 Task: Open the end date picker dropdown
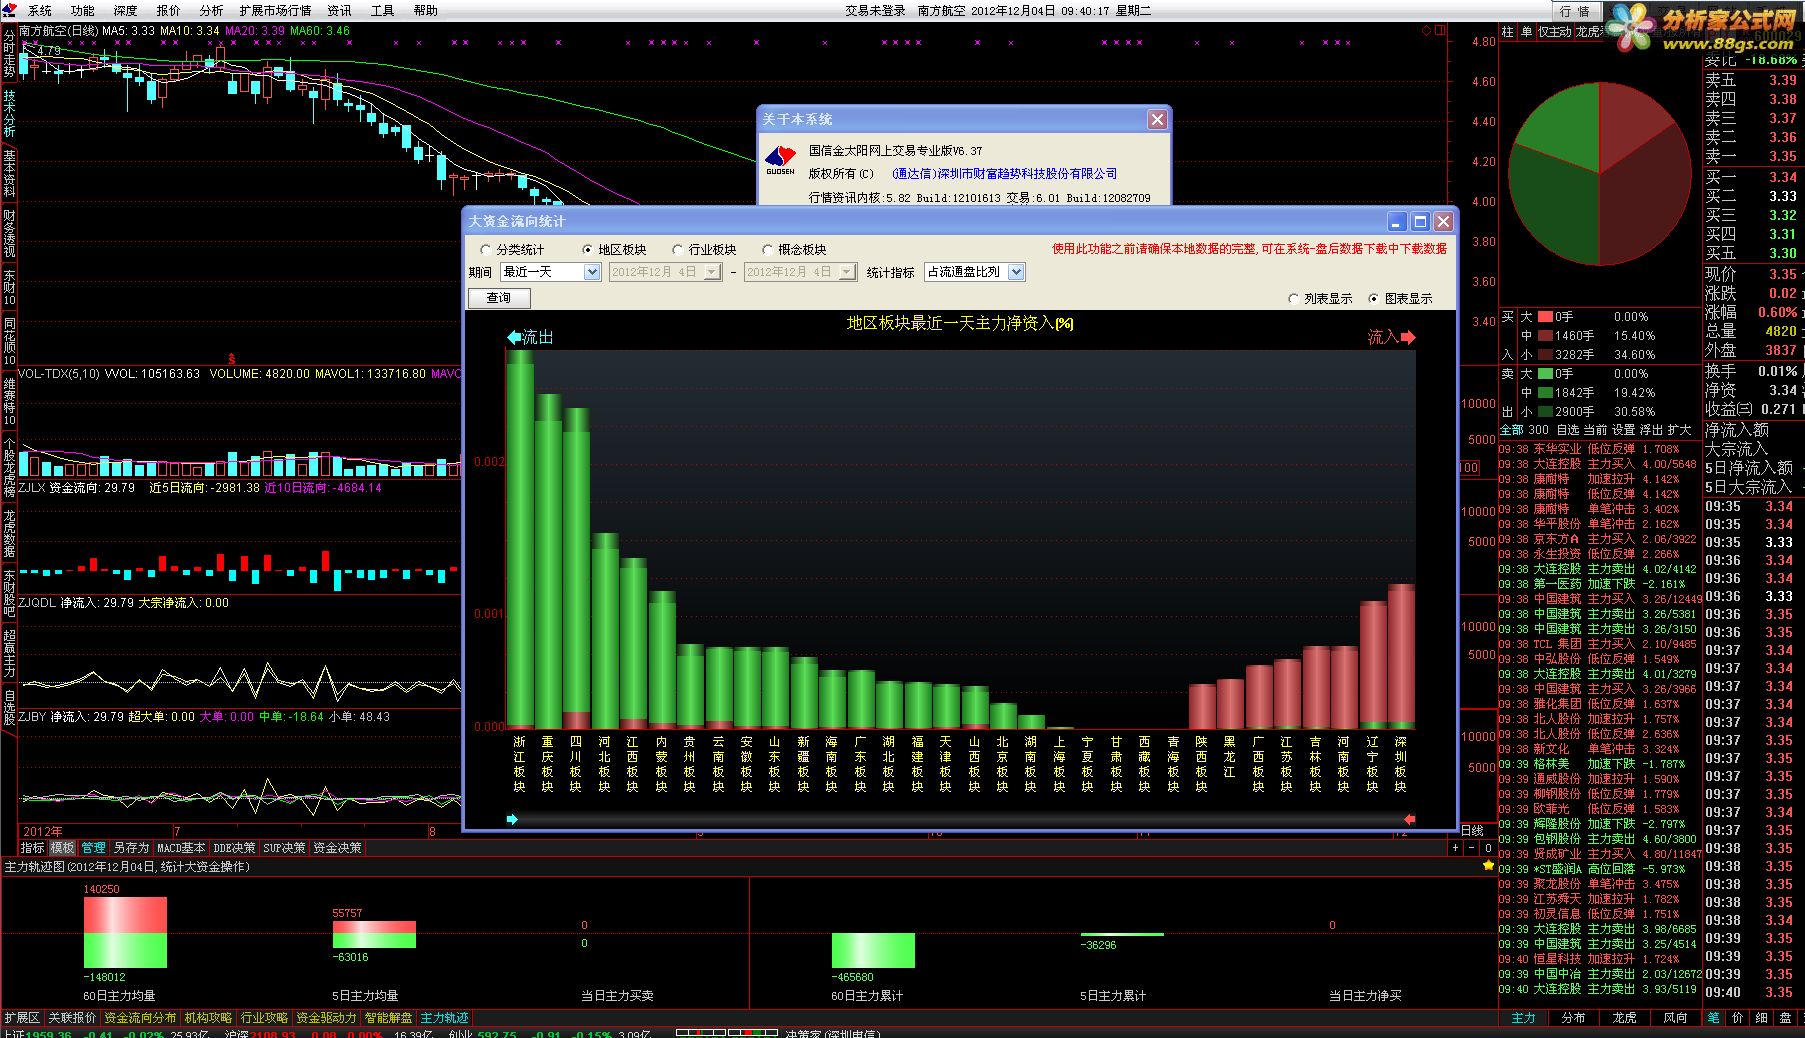click(x=847, y=272)
